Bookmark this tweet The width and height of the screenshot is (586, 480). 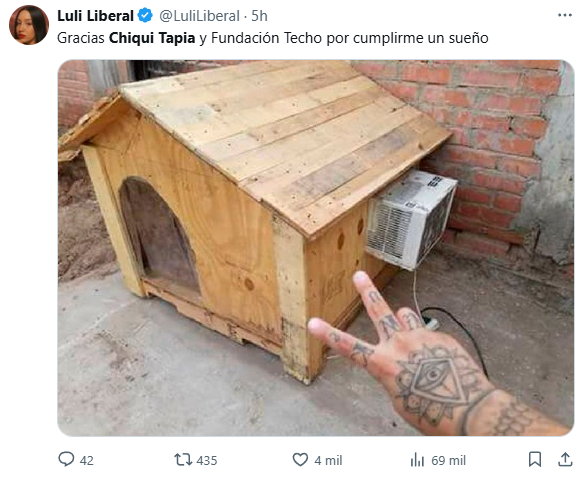pyautogui.click(x=535, y=459)
